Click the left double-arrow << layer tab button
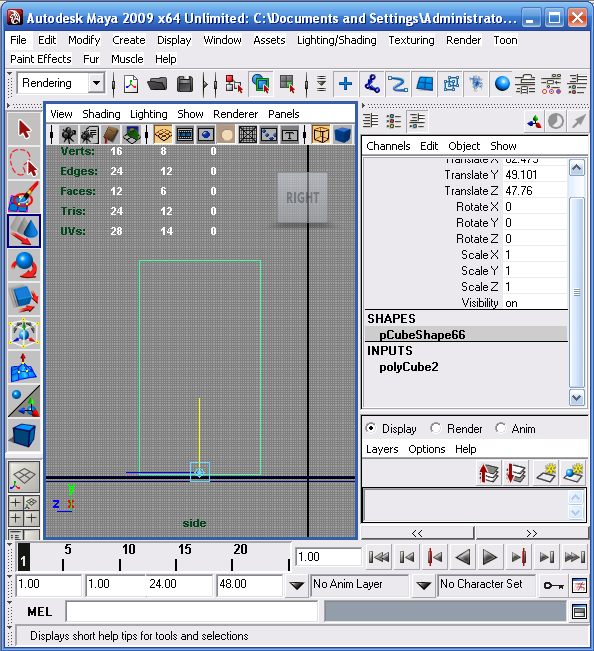The height and width of the screenshot is (651, 594). pos(418,533)
